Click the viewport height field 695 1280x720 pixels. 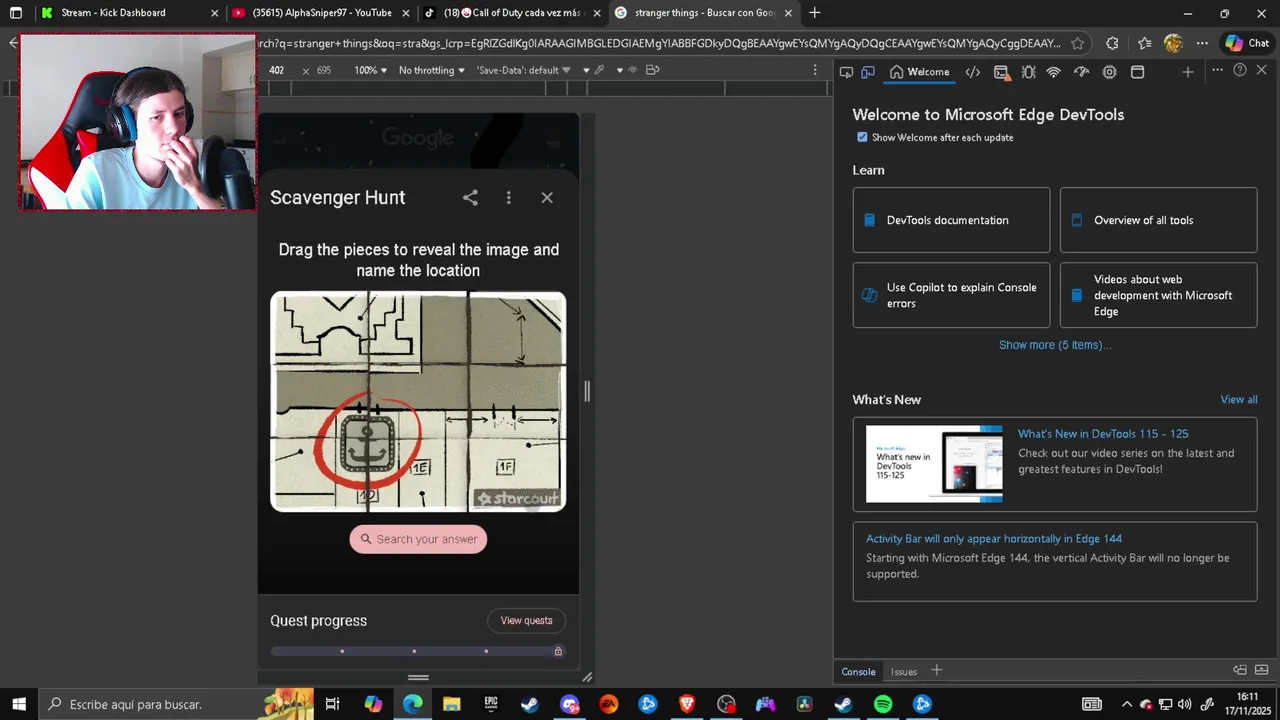[324, 70]
